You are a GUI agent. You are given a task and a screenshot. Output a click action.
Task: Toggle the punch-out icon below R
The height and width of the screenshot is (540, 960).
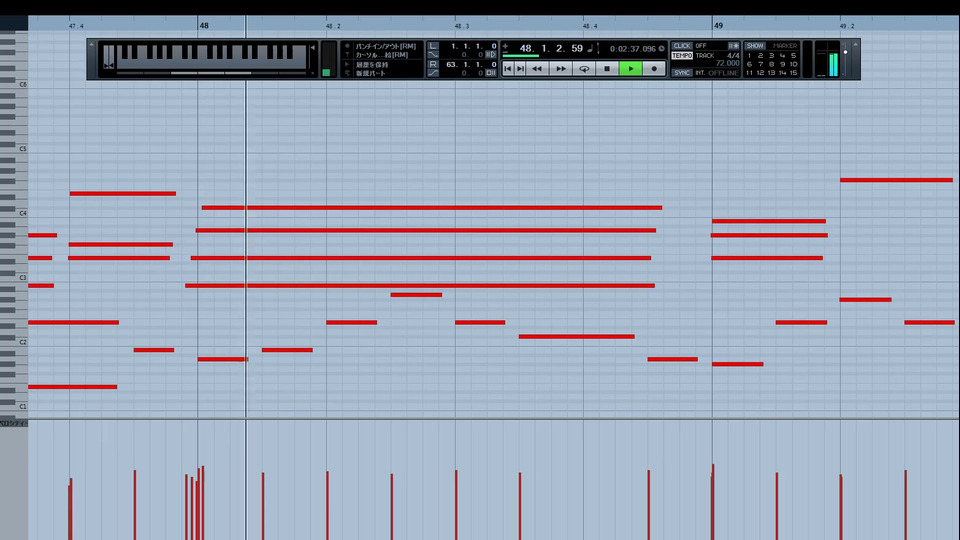(x=433, y=73)
